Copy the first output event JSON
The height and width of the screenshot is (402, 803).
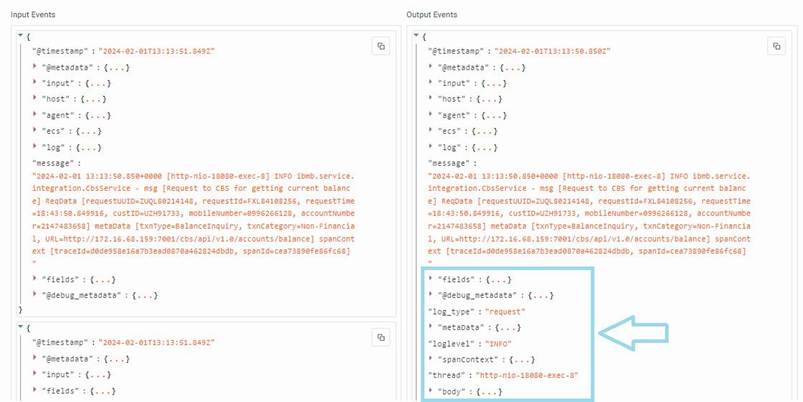point(776,46)
